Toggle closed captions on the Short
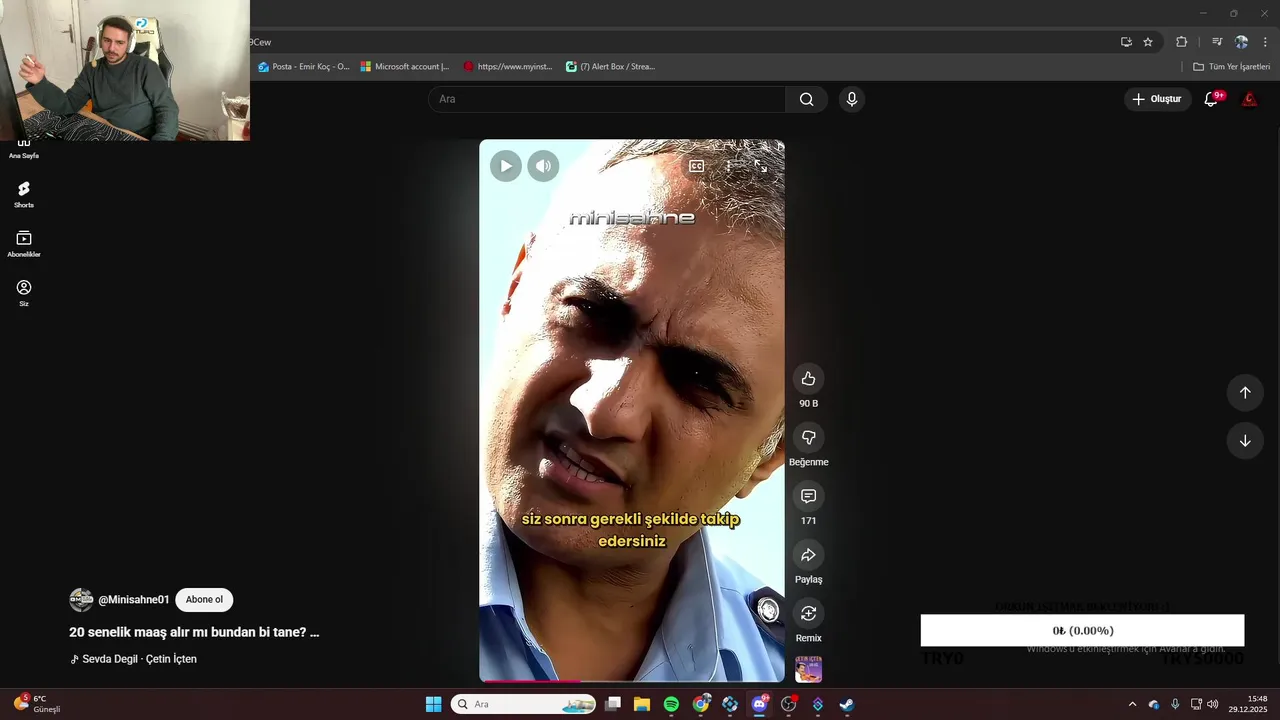This screenshot has height=720, width=1280. (x=697, y=166)
